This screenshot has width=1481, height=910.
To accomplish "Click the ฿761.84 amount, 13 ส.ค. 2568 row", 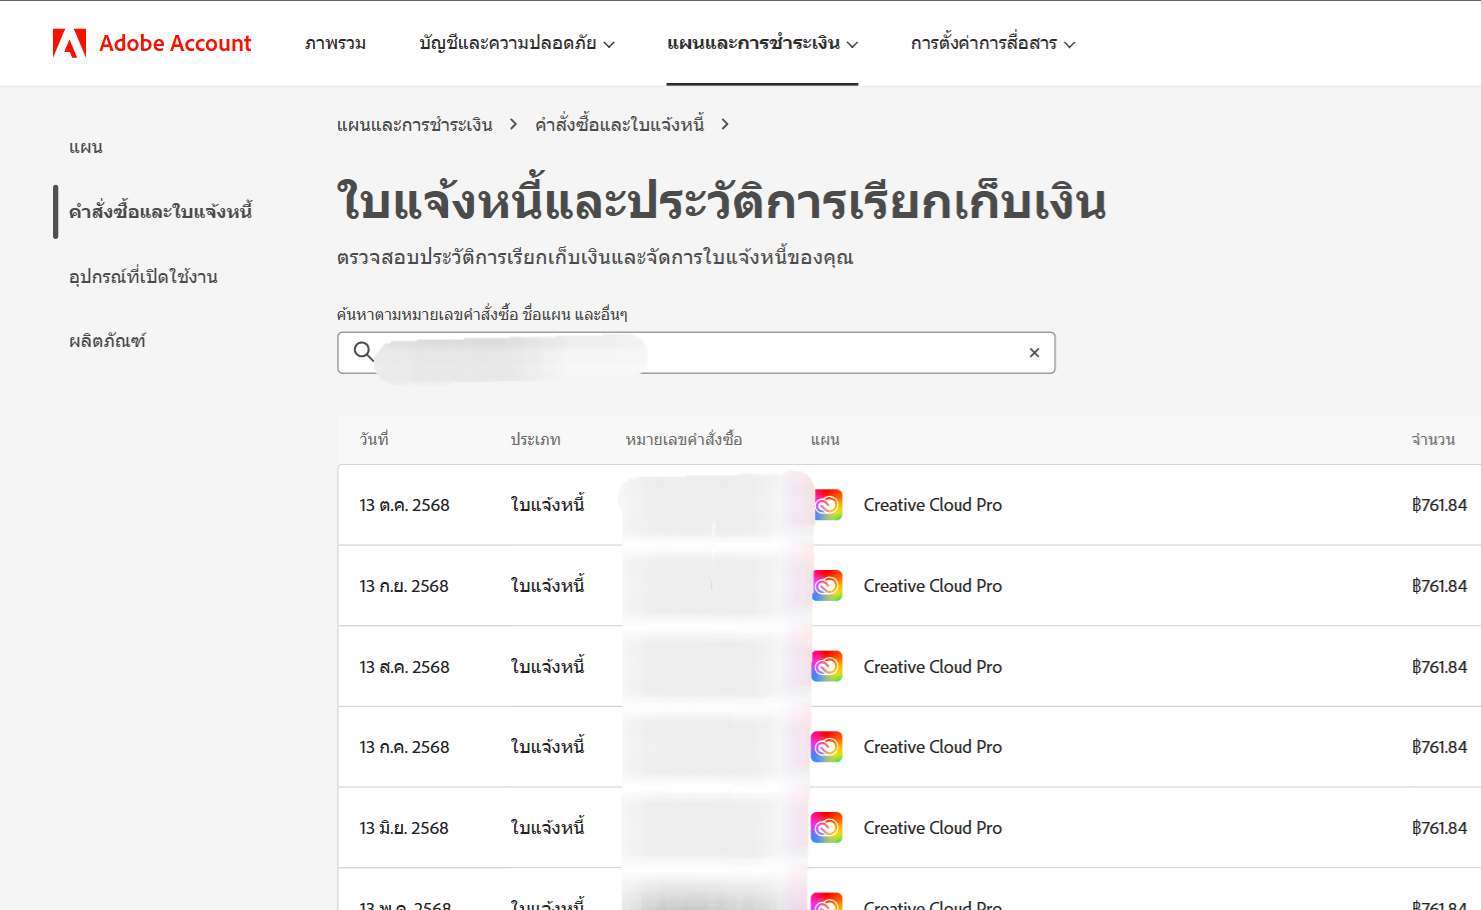I will point(1439,667).
